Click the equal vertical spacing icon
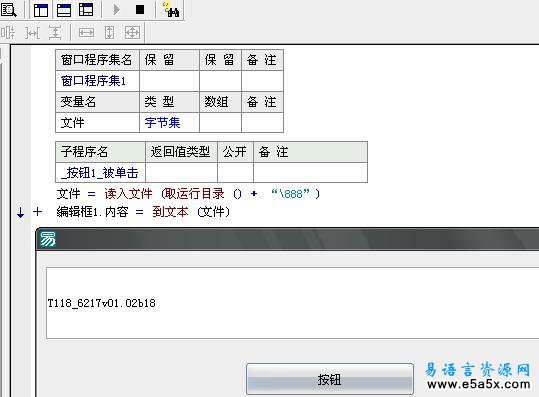 tap(55, 33)
